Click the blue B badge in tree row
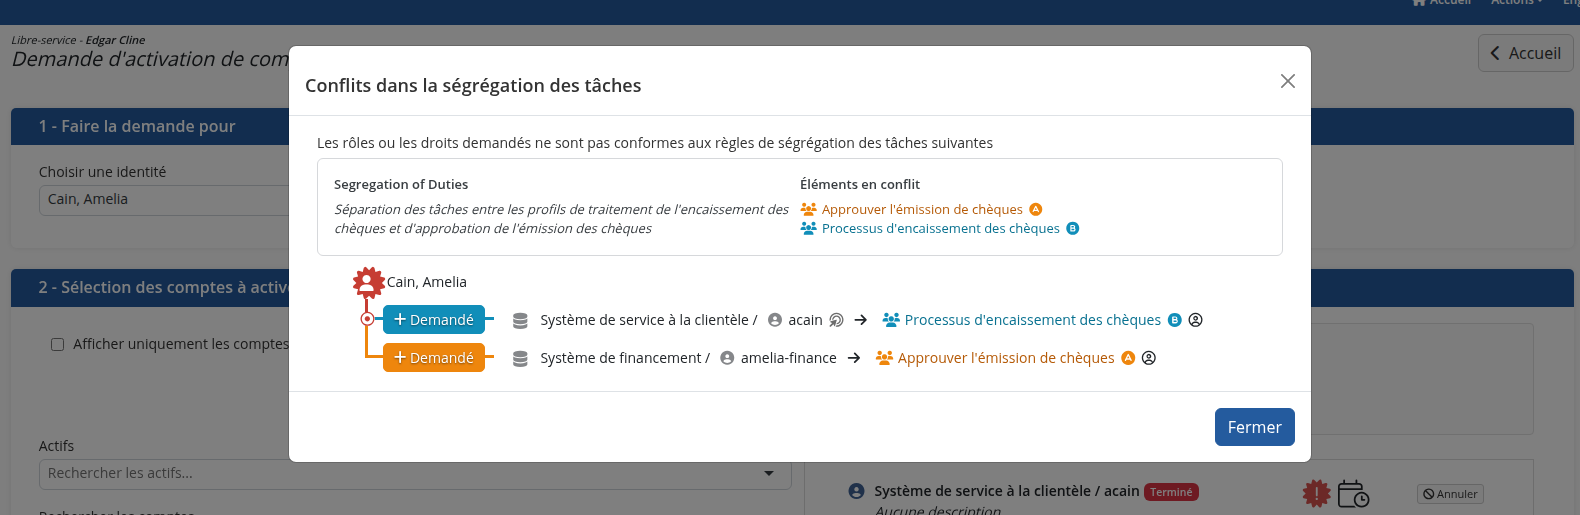The height and width of the screenshot is (515, 1580). [1175, 320]
